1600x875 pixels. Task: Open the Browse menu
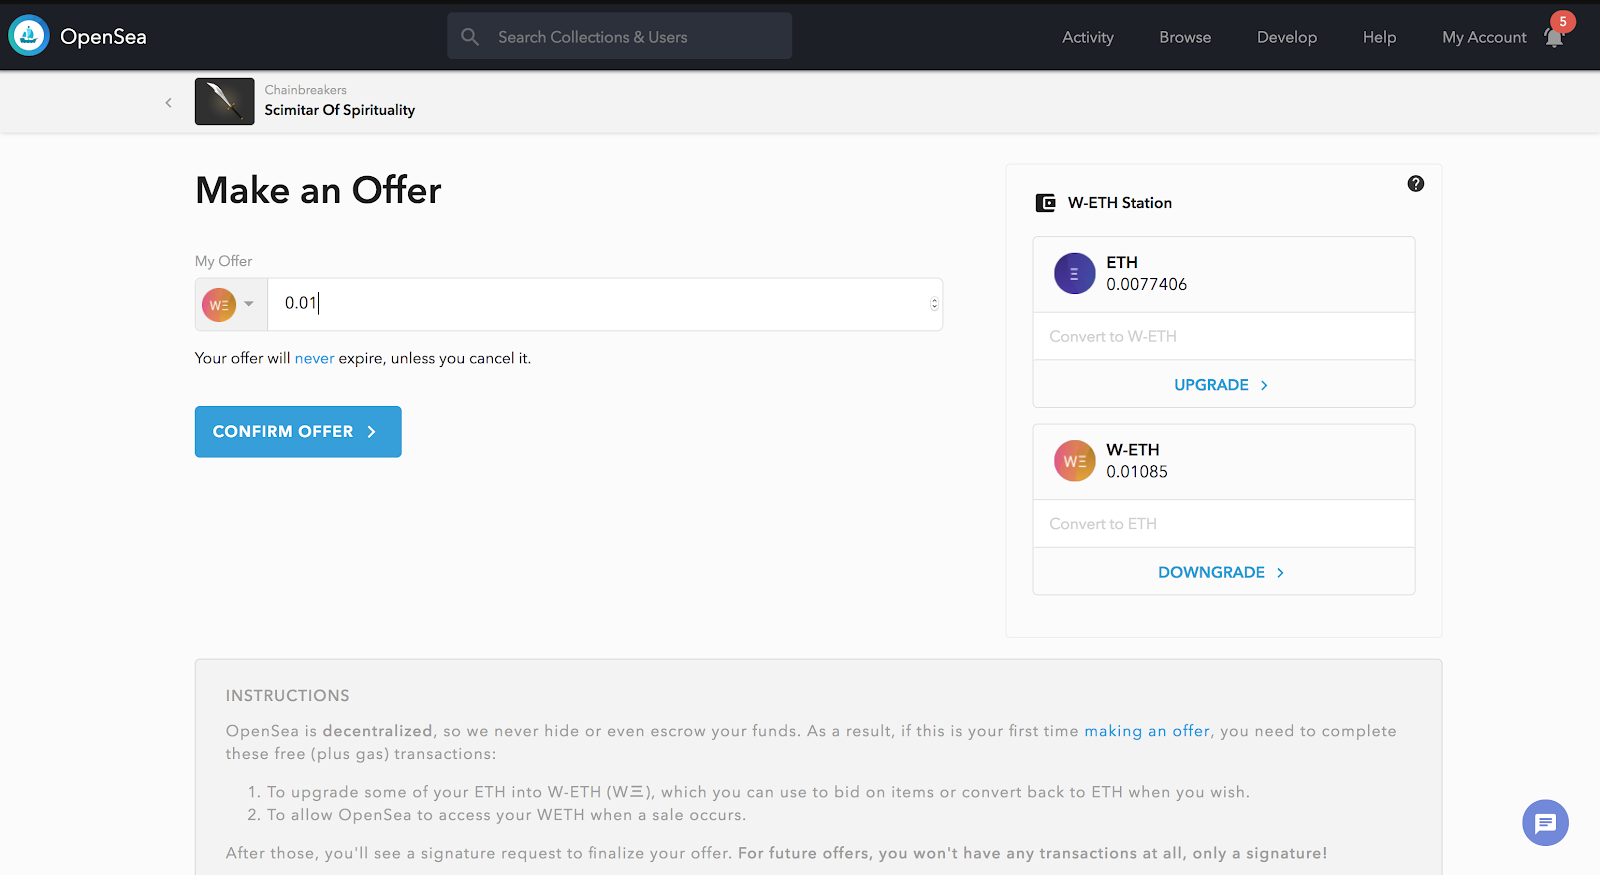(1185, 37)
